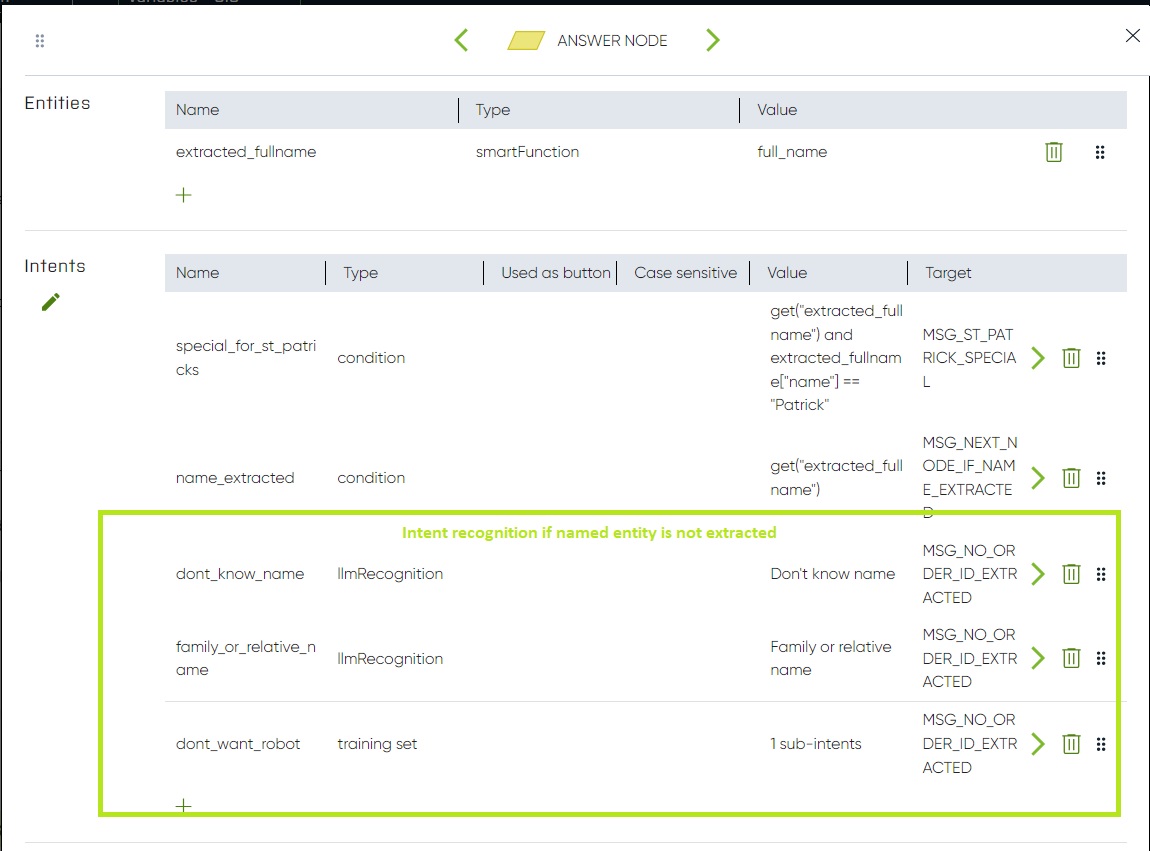1150x851 pixels.
Task: Click the drag handle of extracted_fullname entity
Action: tap(1100, 152)
